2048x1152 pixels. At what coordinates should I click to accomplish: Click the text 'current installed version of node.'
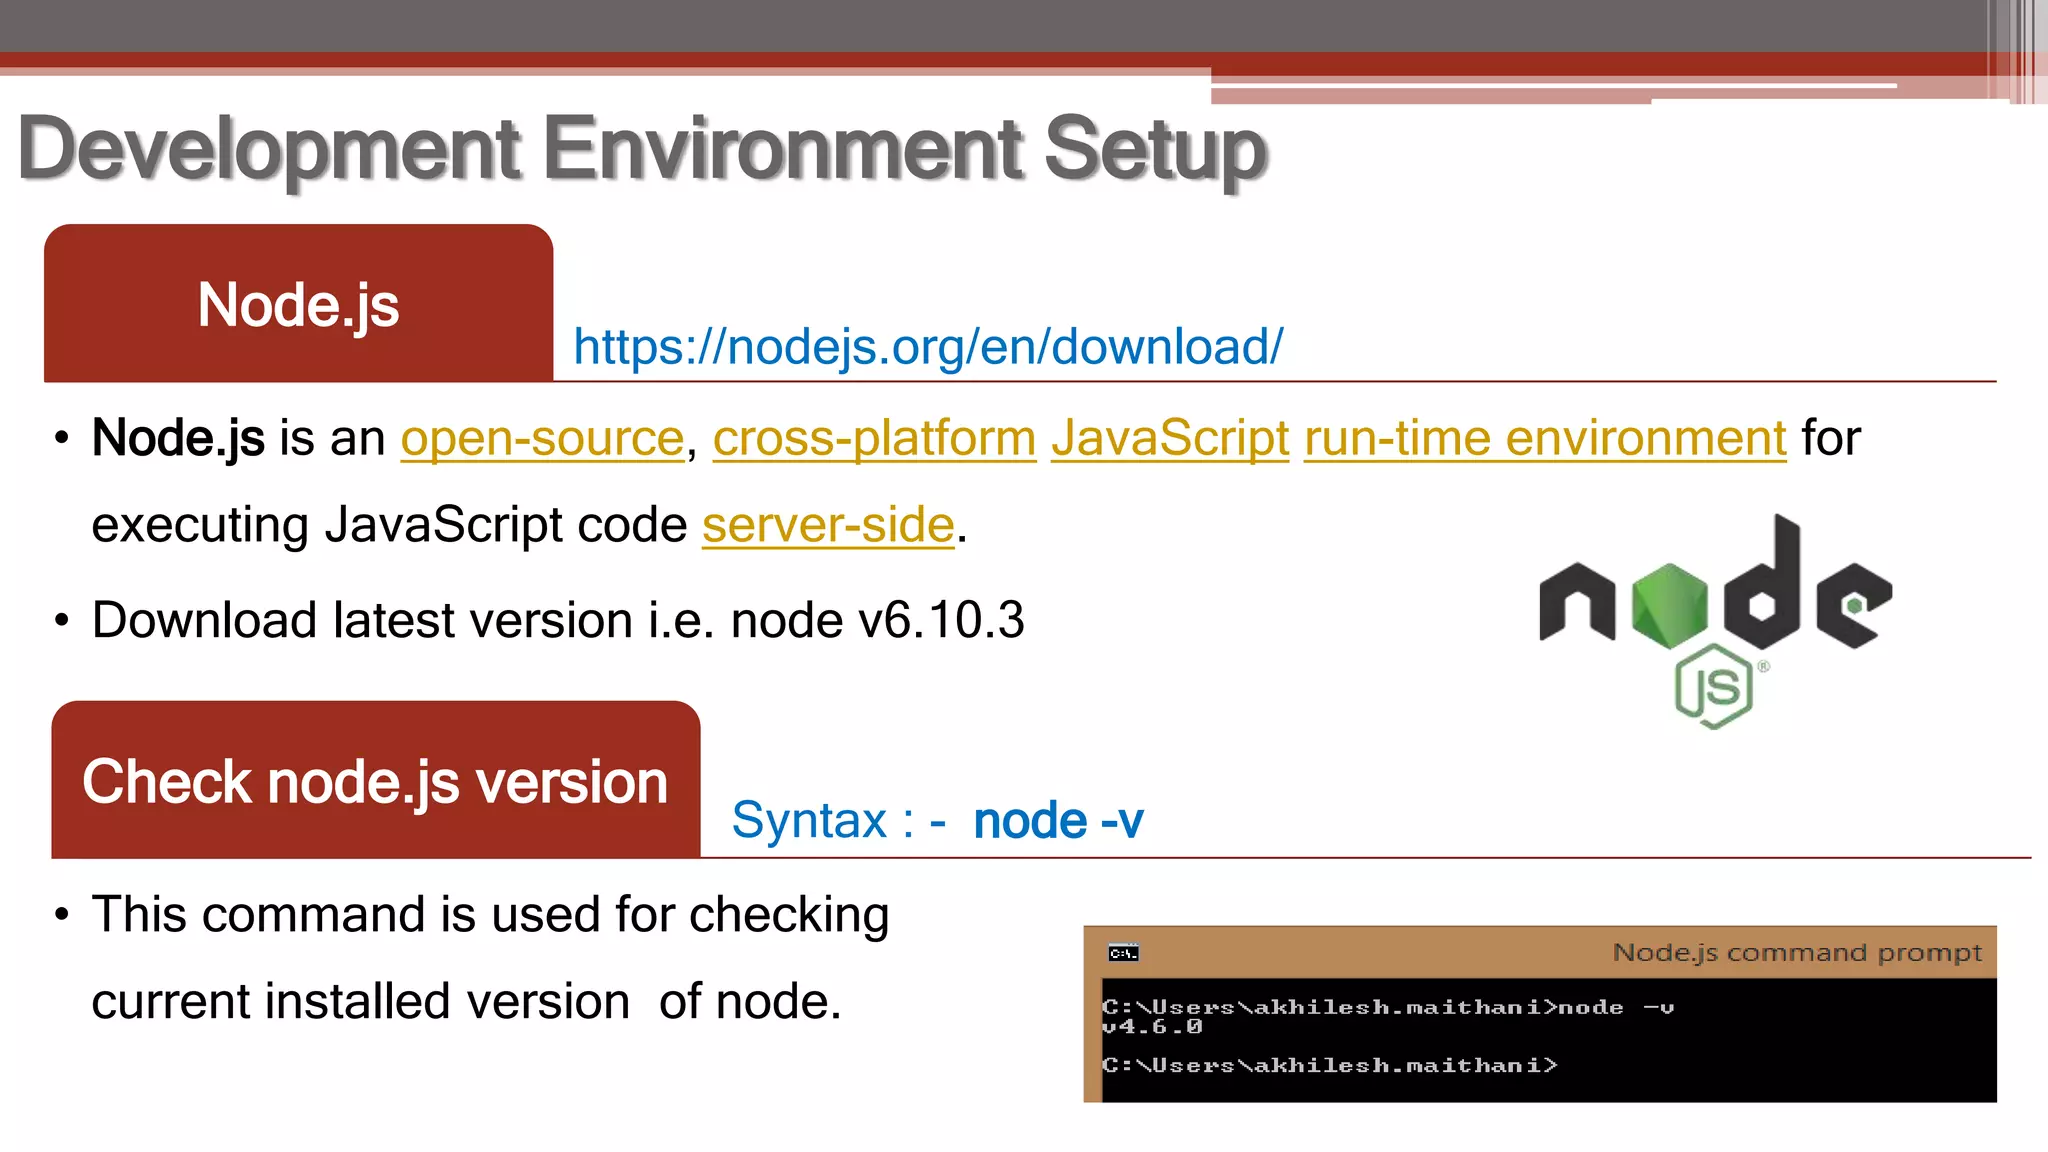coord(466,1002)
